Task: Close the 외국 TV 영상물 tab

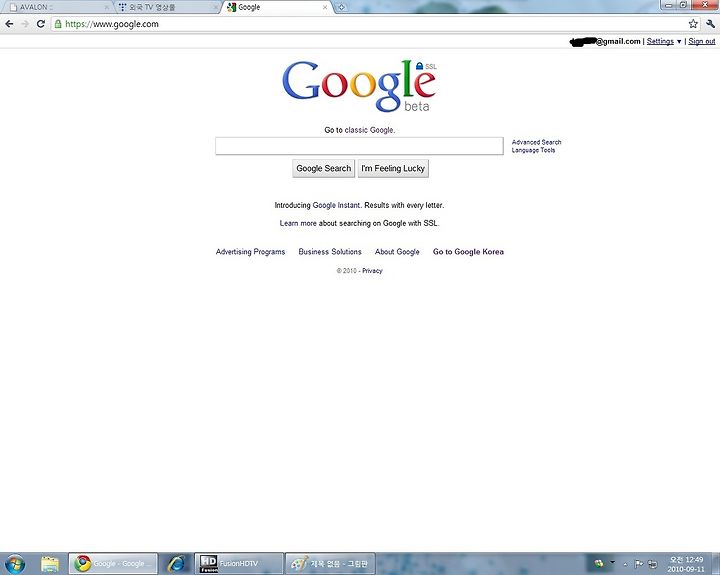Action: [215, 7]
